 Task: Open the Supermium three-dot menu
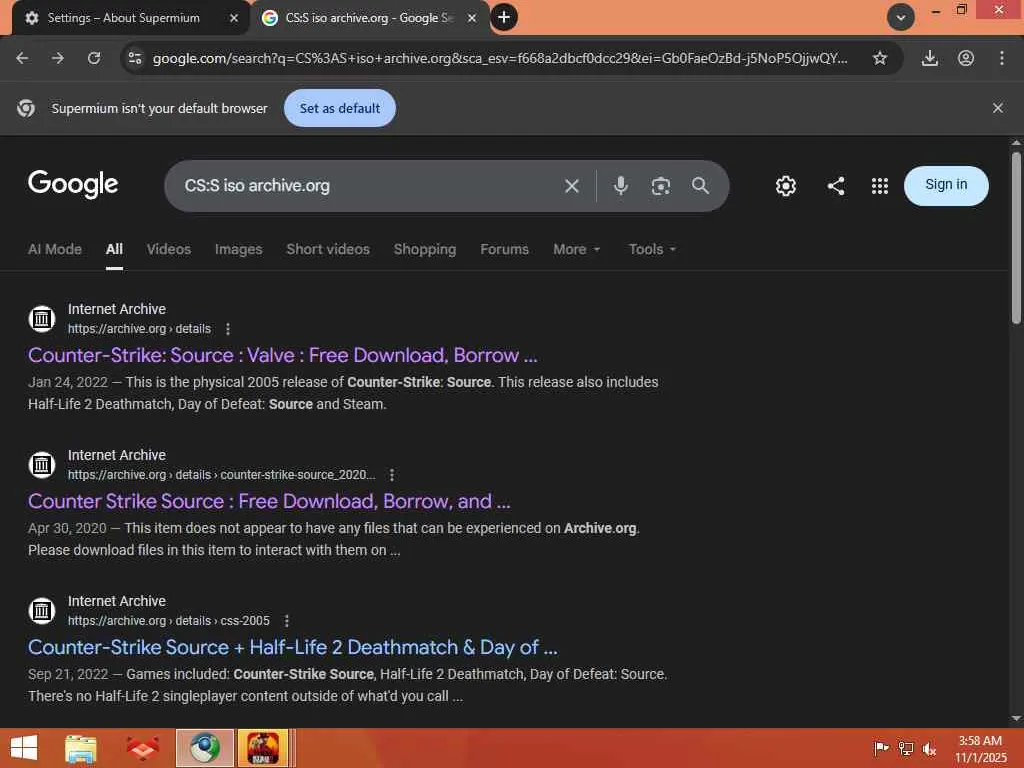[x=1002, y=58]
